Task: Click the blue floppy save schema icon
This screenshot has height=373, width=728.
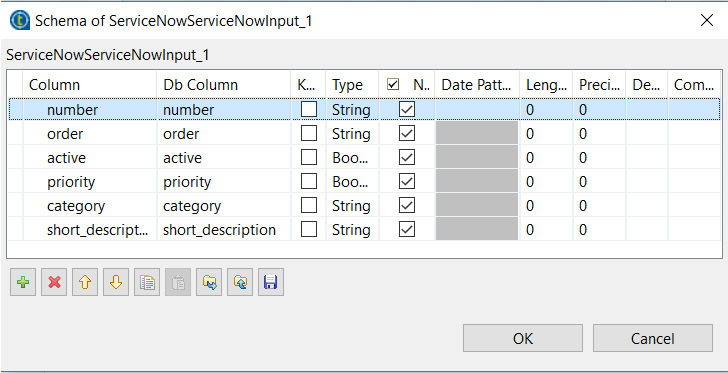Action: [271, 282]
